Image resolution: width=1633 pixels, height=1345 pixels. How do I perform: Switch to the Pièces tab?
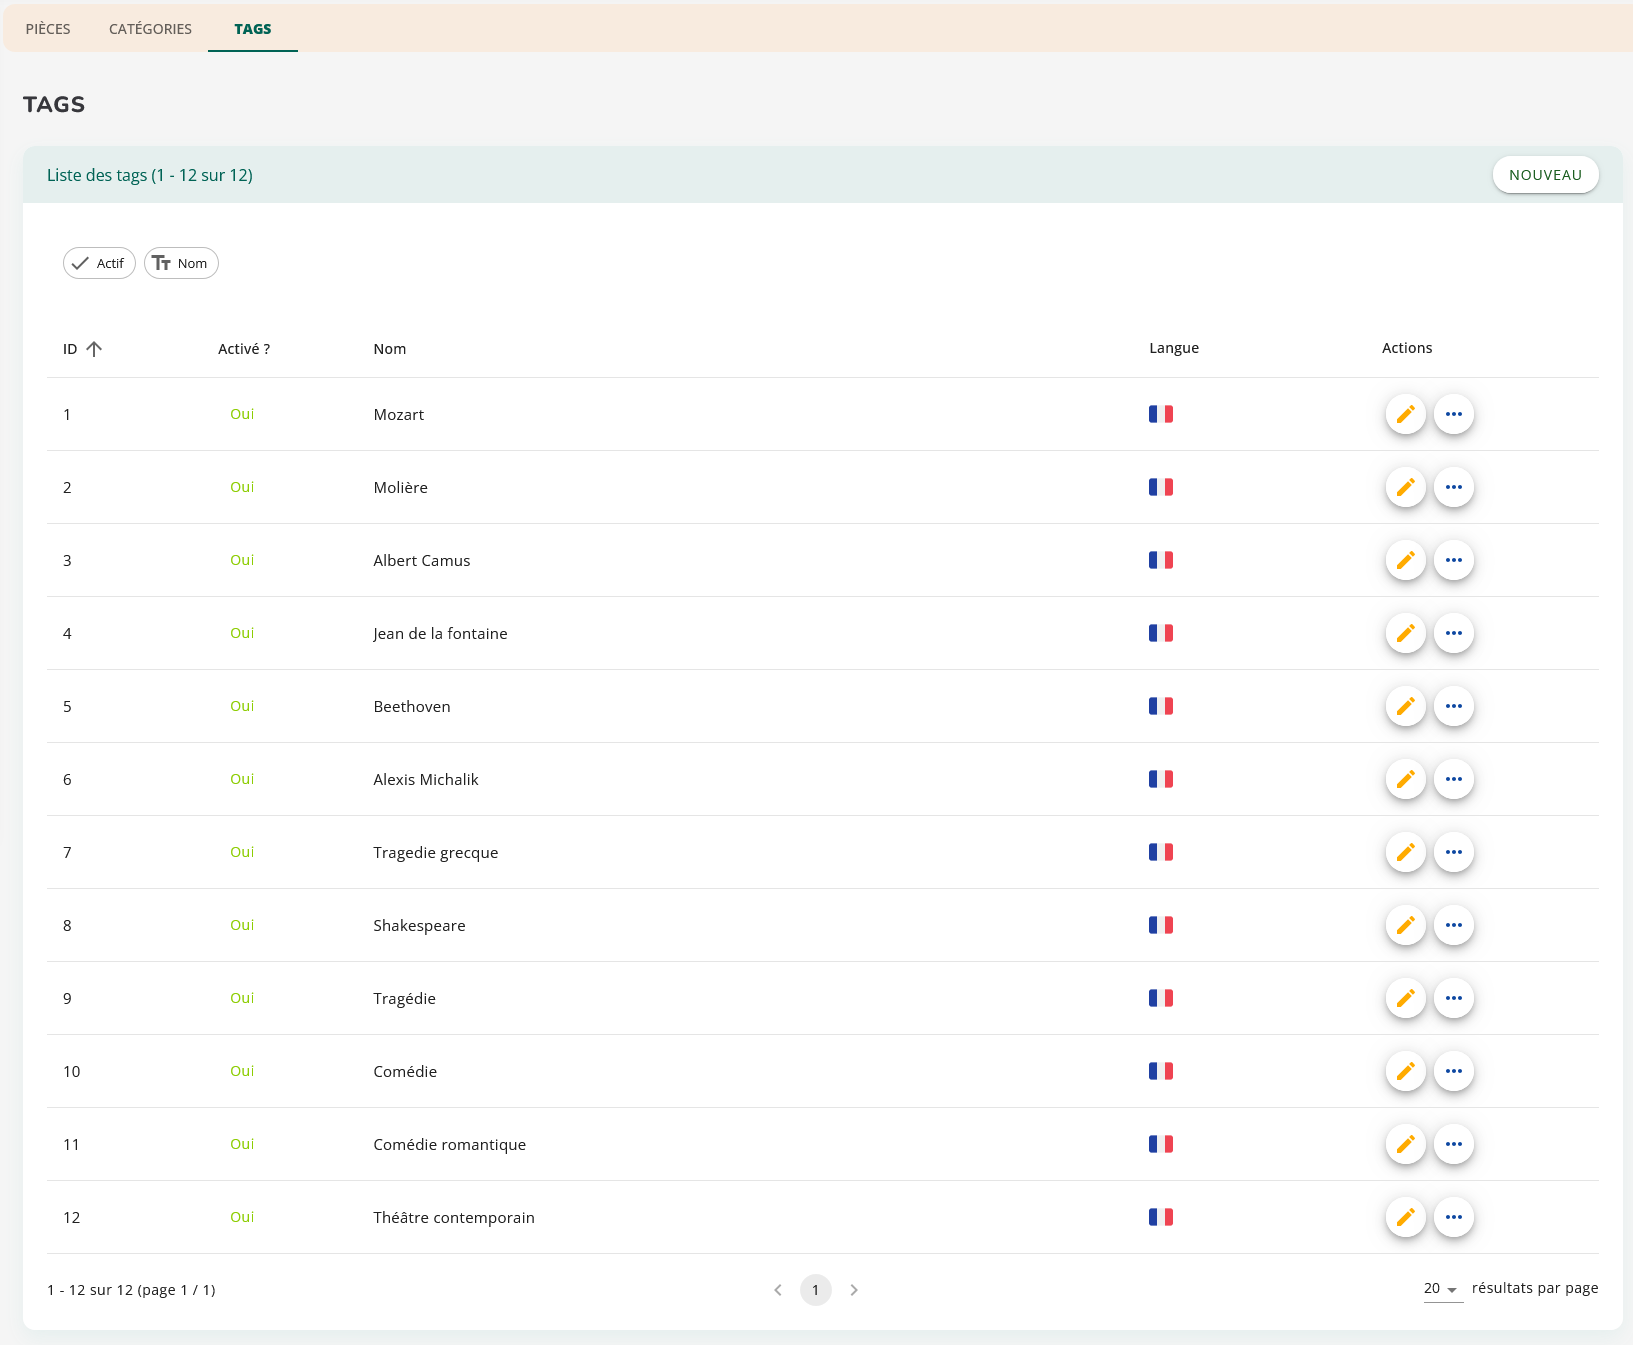tap(48, 29)
